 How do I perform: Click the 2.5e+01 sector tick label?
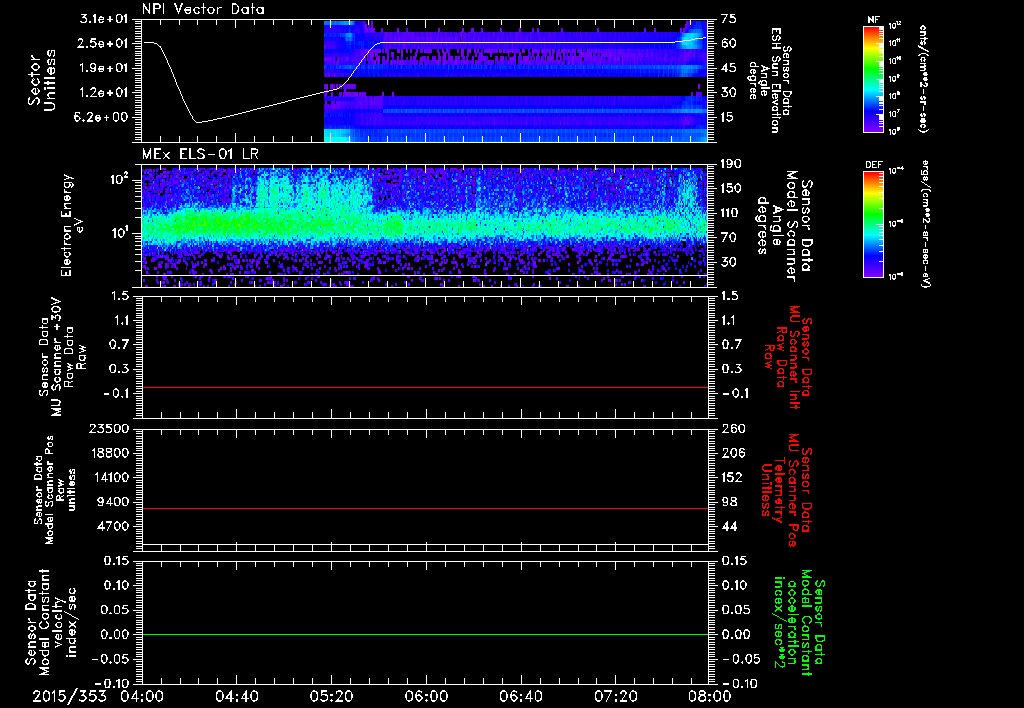[x=103, y=43]
